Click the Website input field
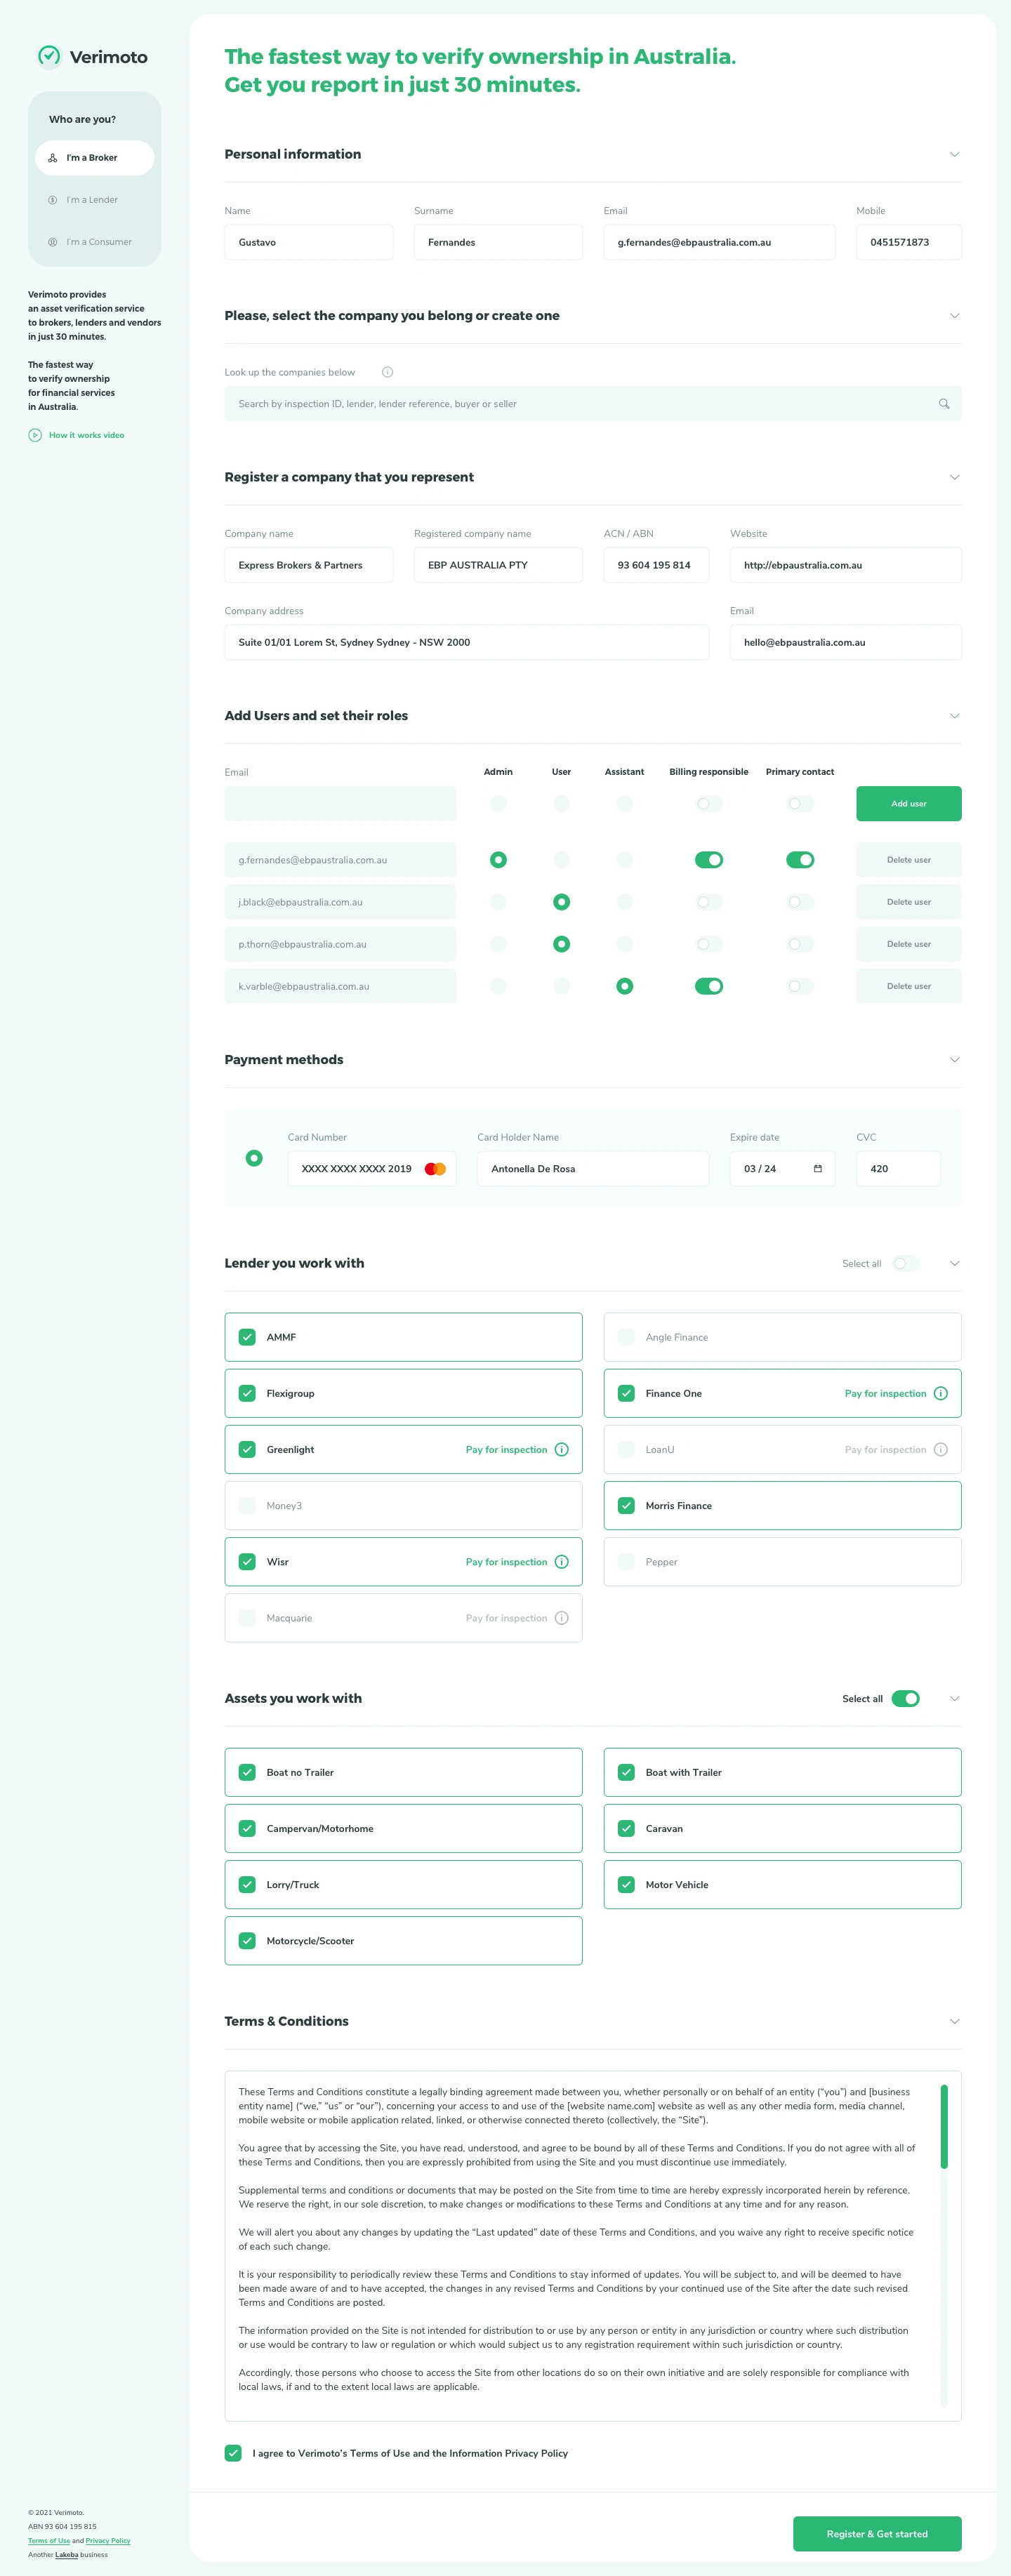 (846, 565)
